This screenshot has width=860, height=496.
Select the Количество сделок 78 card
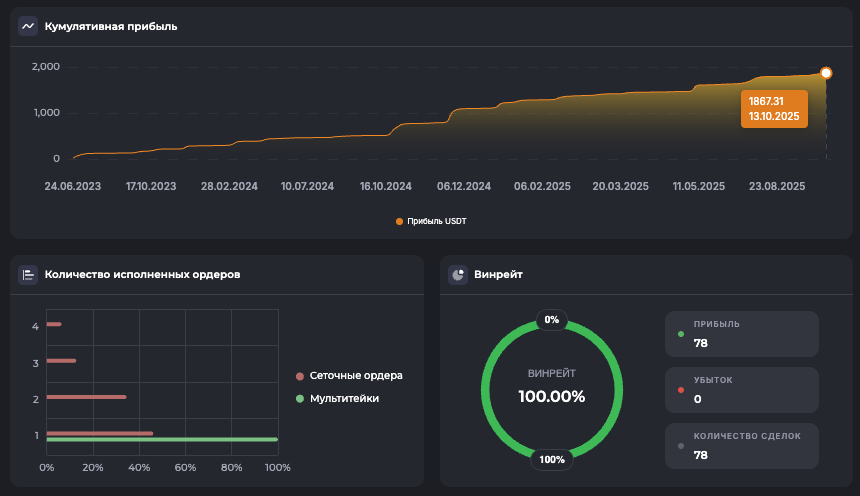pyautogui.click(x=741, y=446)
